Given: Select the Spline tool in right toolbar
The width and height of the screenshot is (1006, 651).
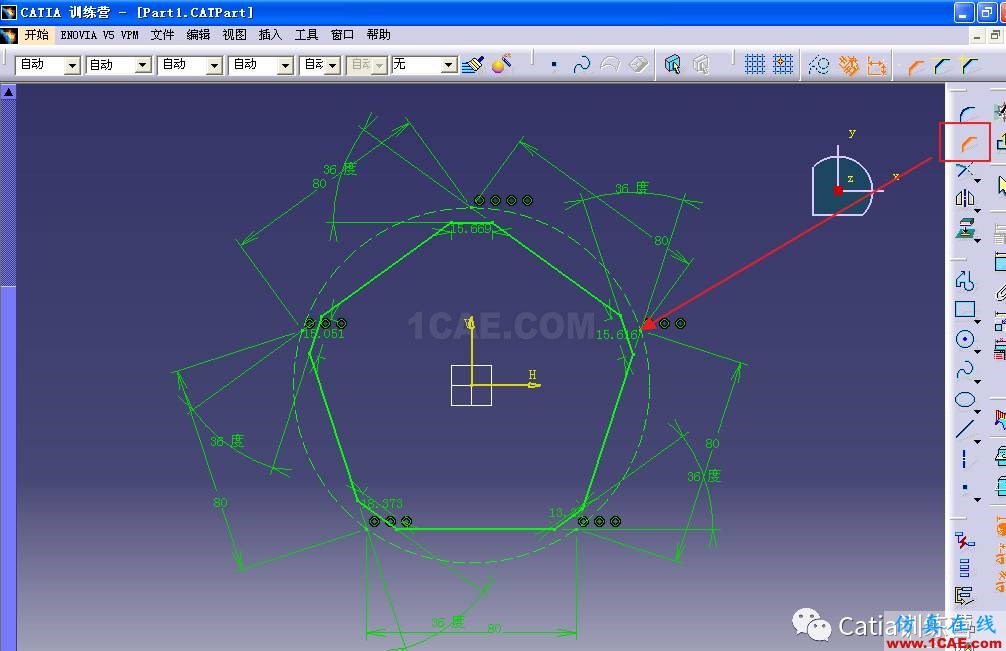Looking at the screenshot, I should coord(964,369).
